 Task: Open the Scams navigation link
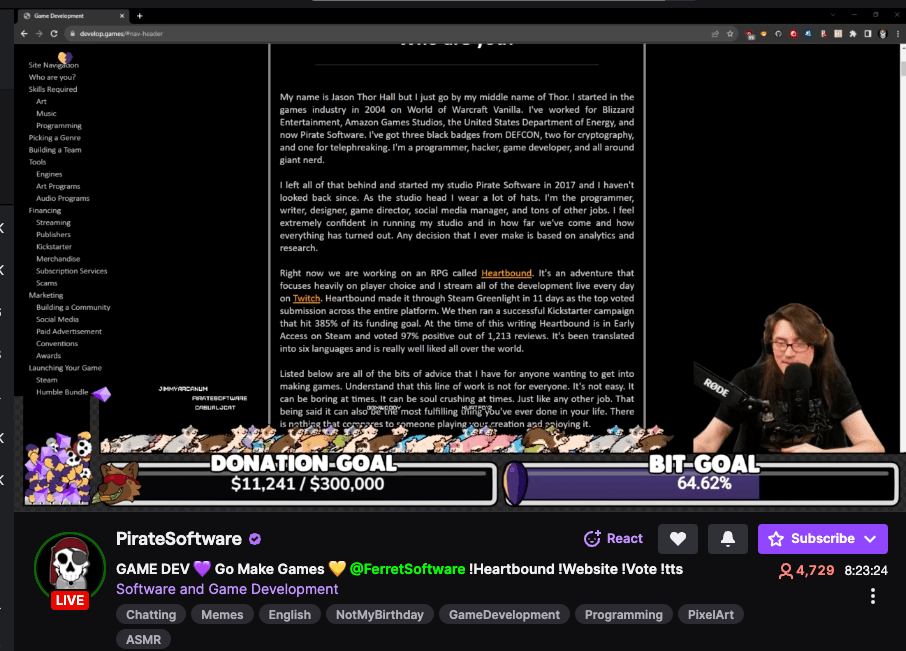click(x=47, y=283)
